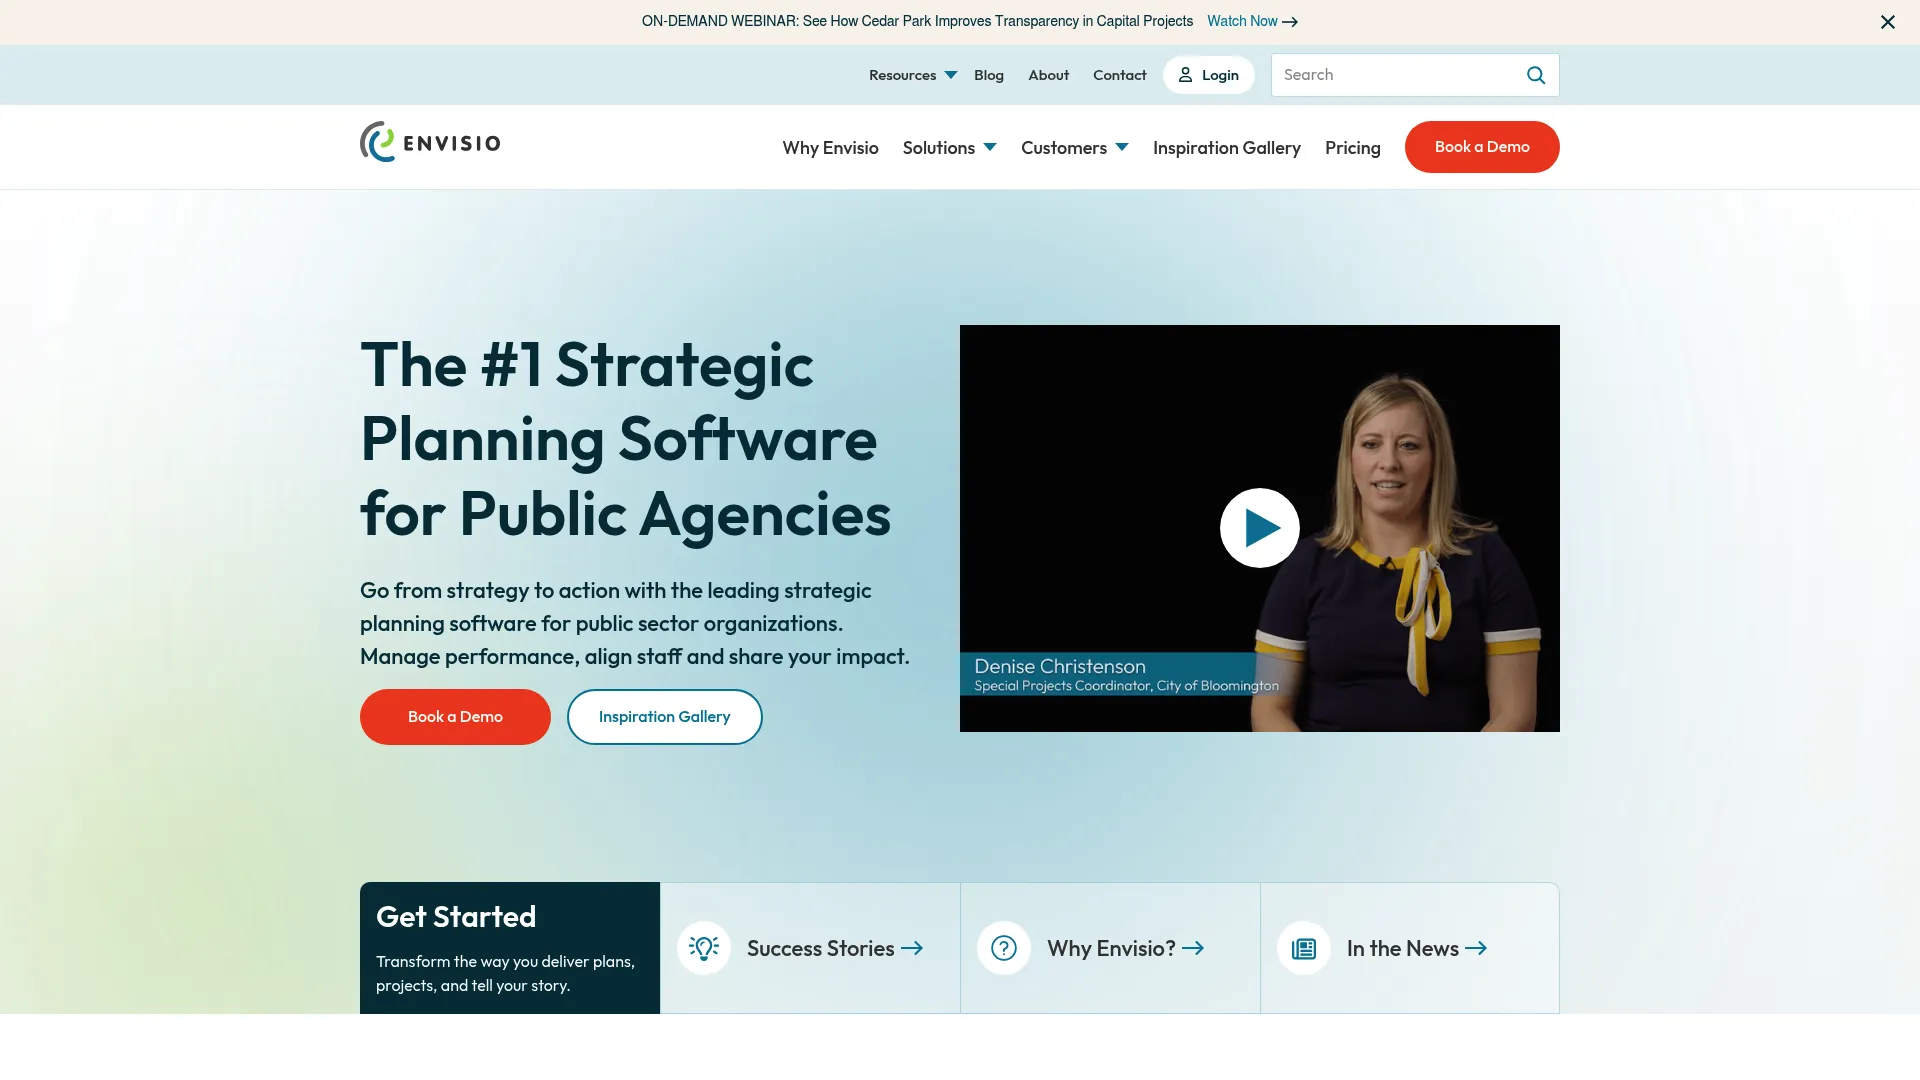Click Book a Demo in header

(x=1482, y=147)
